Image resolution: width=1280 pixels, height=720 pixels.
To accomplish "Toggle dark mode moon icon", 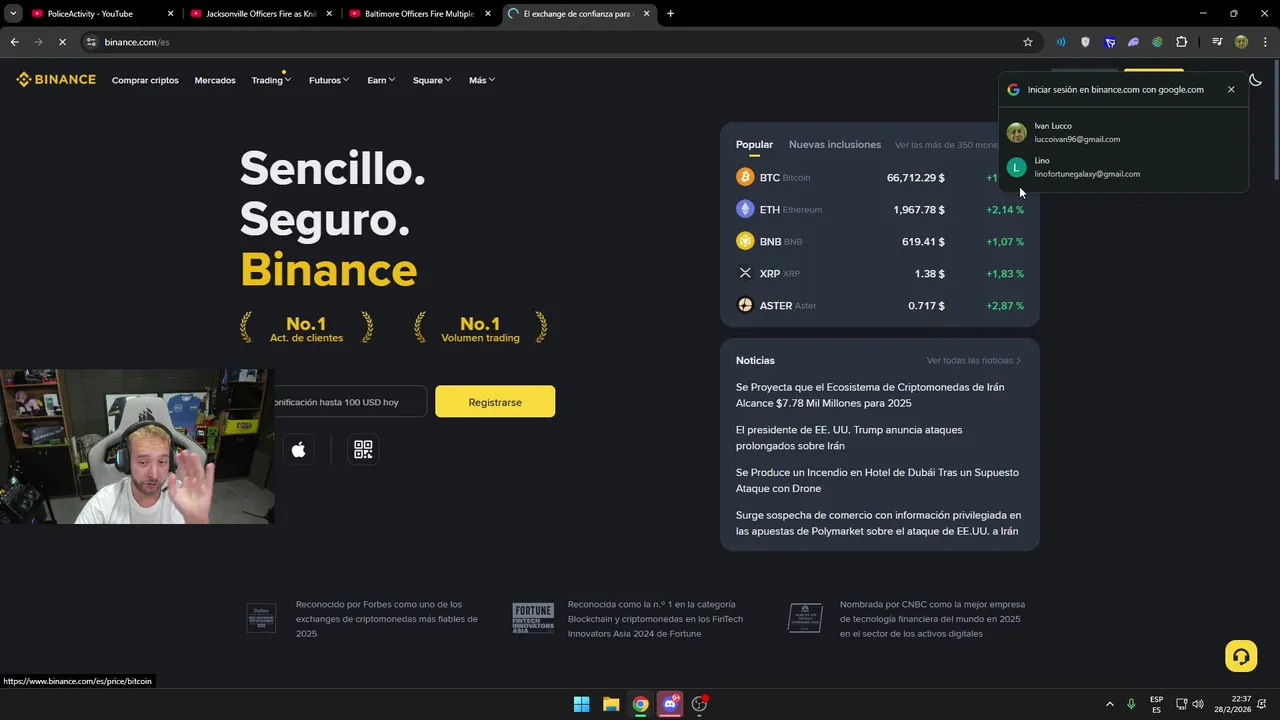I will (x=1255, y=80).
